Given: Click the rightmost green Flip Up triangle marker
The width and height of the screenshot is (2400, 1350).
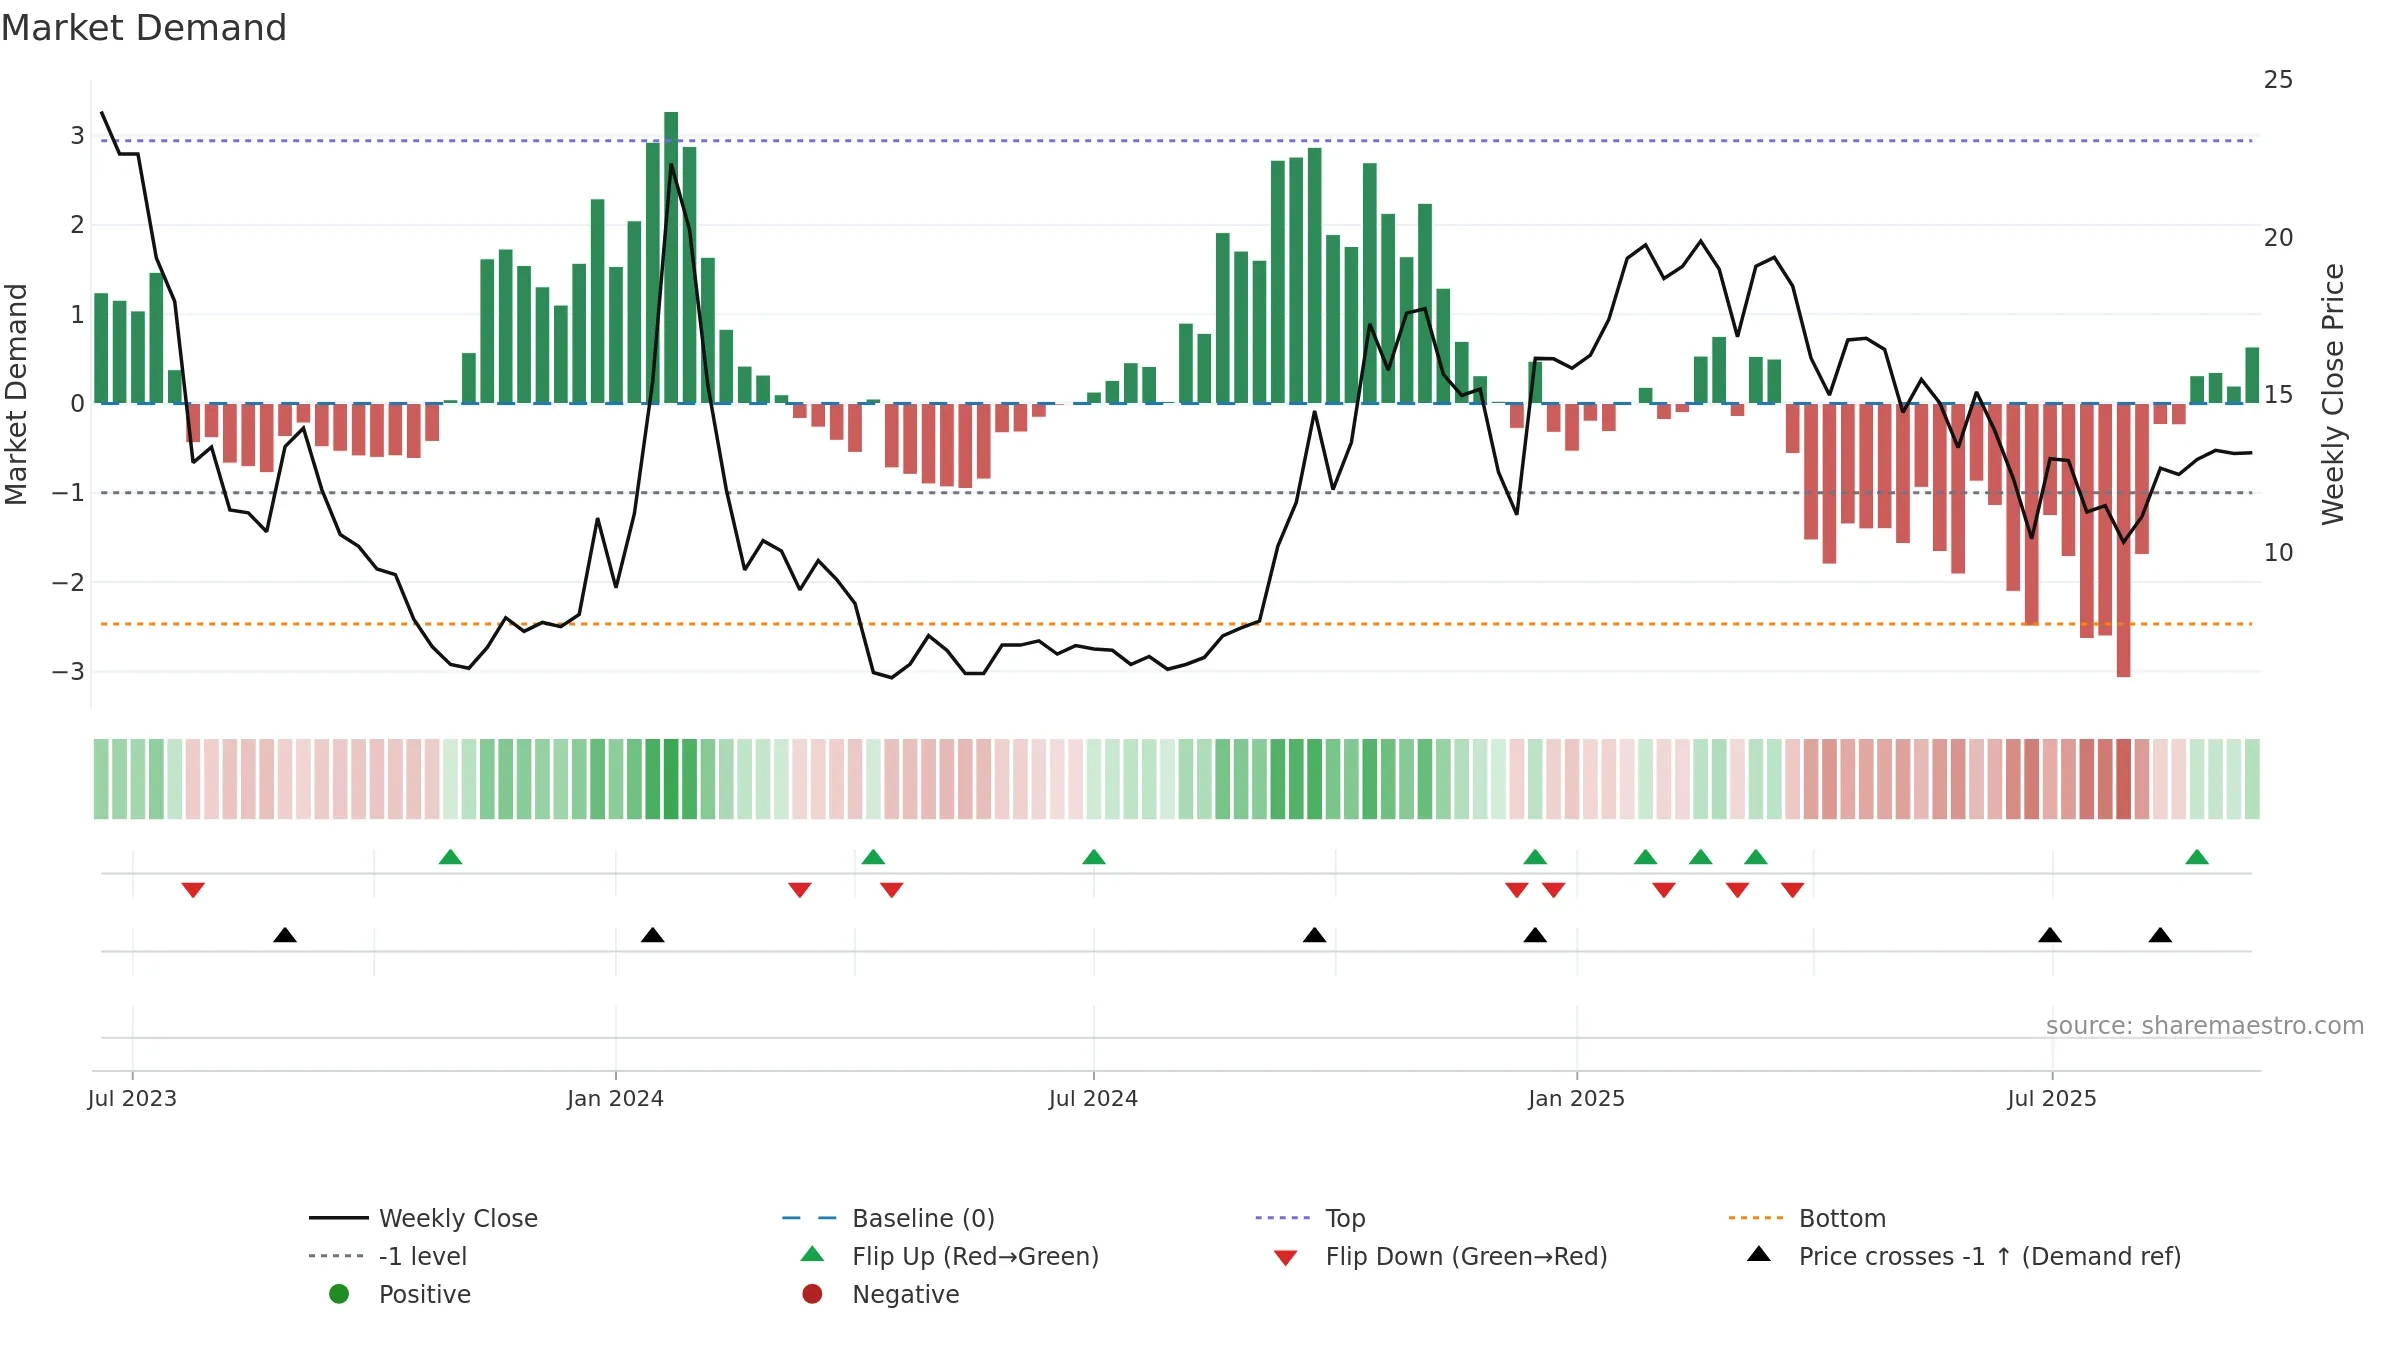Looking at the screenshot, I should pyautogui.click(x=2197, y=857).
